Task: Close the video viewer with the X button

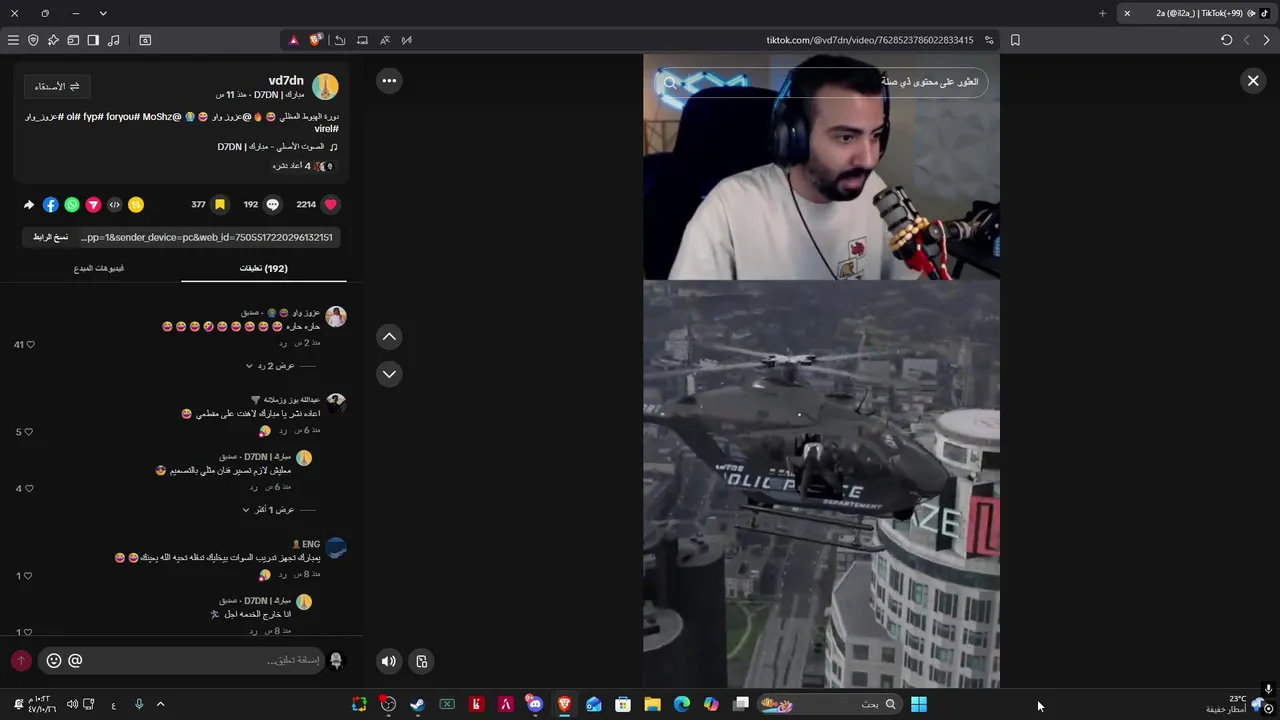Action: (1253, 81)
